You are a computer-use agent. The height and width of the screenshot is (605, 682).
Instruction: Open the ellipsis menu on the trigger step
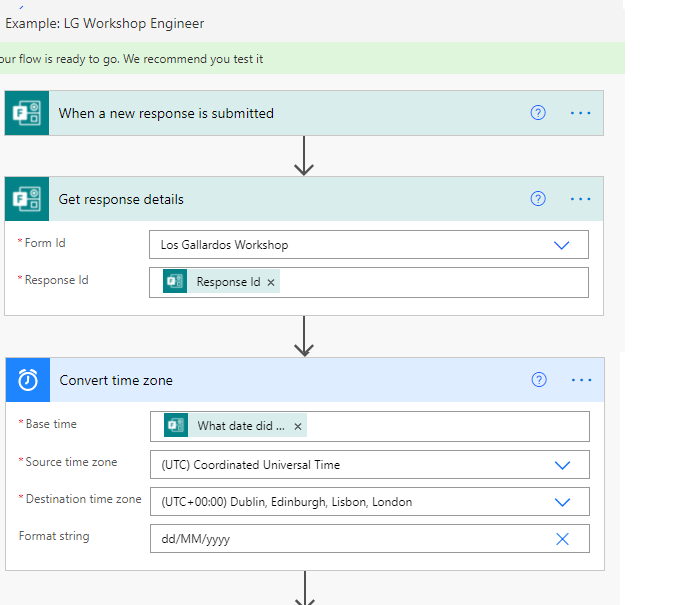click(581, 113)
